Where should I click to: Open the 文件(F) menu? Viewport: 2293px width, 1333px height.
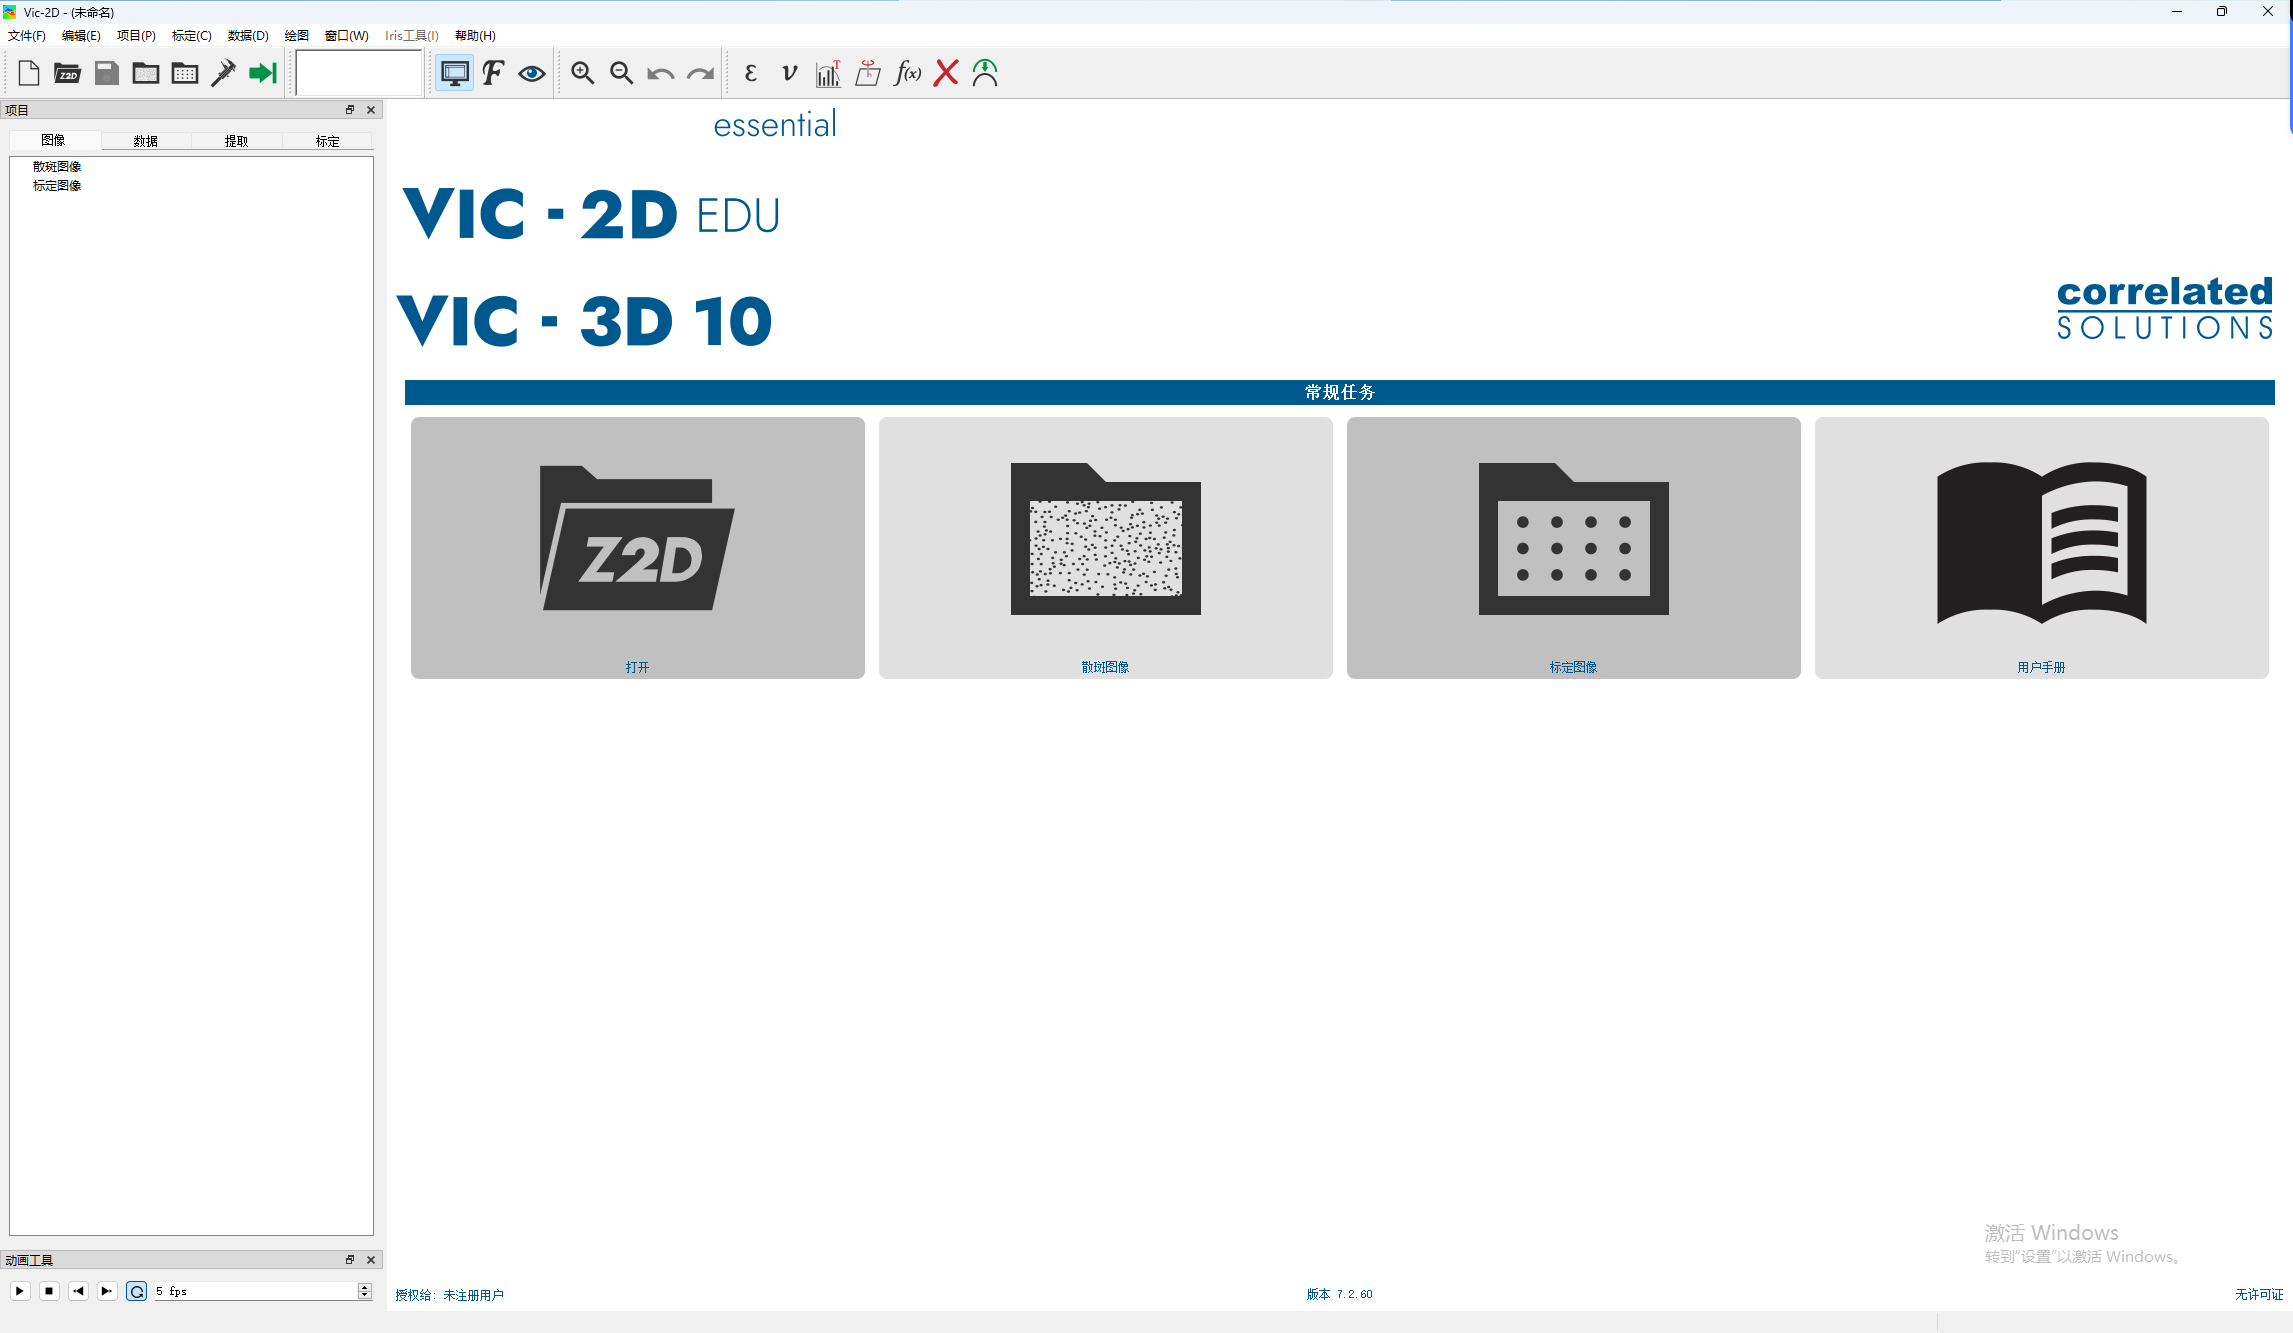click(x=26, y=35)
